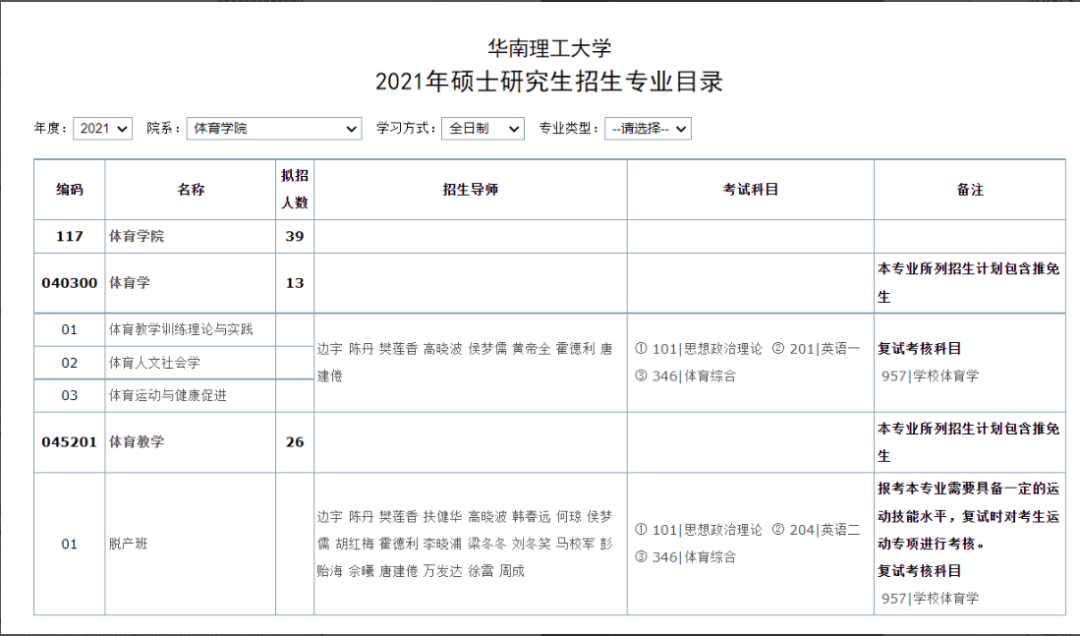Screen dimensions: 1080x636
Task: Select enrollment number 26
Action: pyautogui.click(x=295, y=442)
